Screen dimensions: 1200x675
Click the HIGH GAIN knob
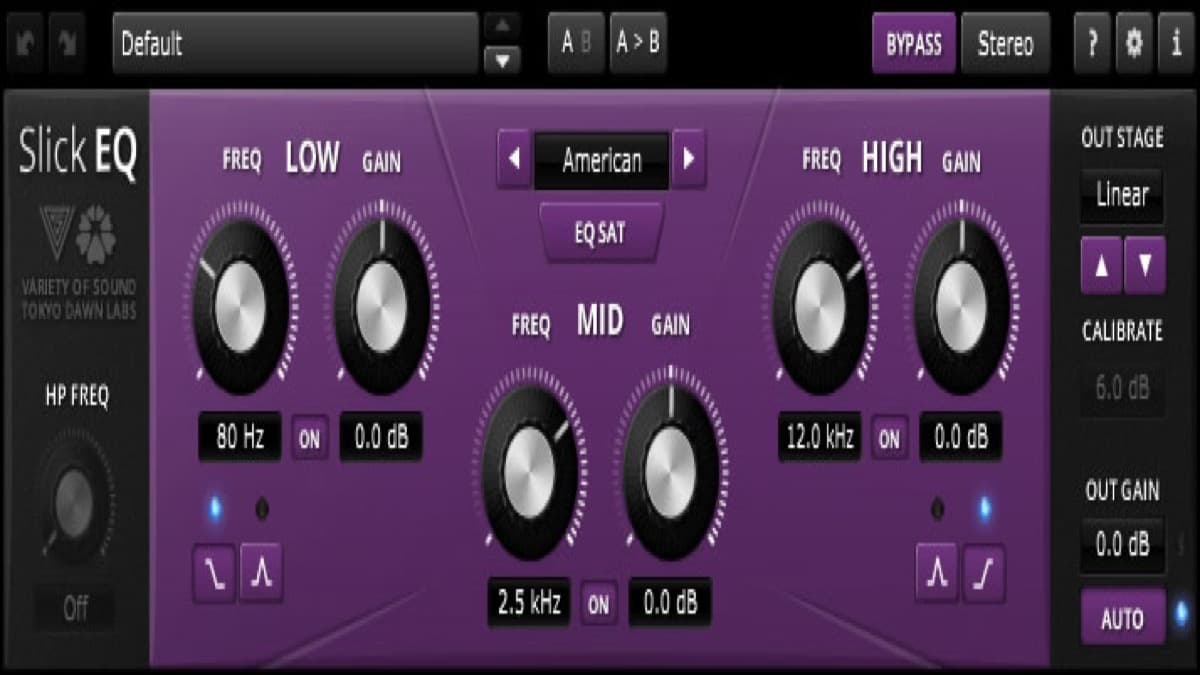point(962,308)
